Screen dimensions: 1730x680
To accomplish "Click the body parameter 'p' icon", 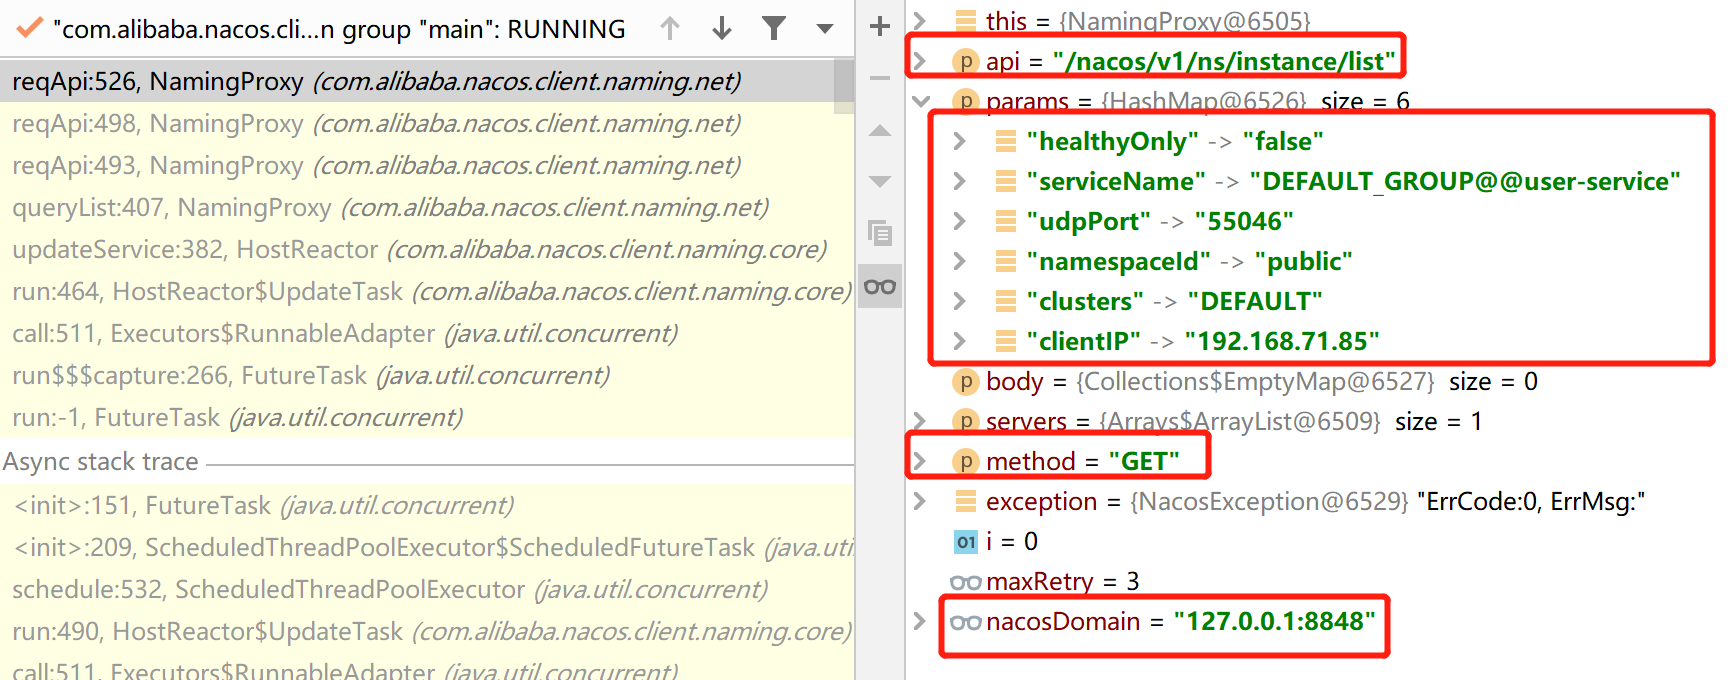I will point(965,381).
